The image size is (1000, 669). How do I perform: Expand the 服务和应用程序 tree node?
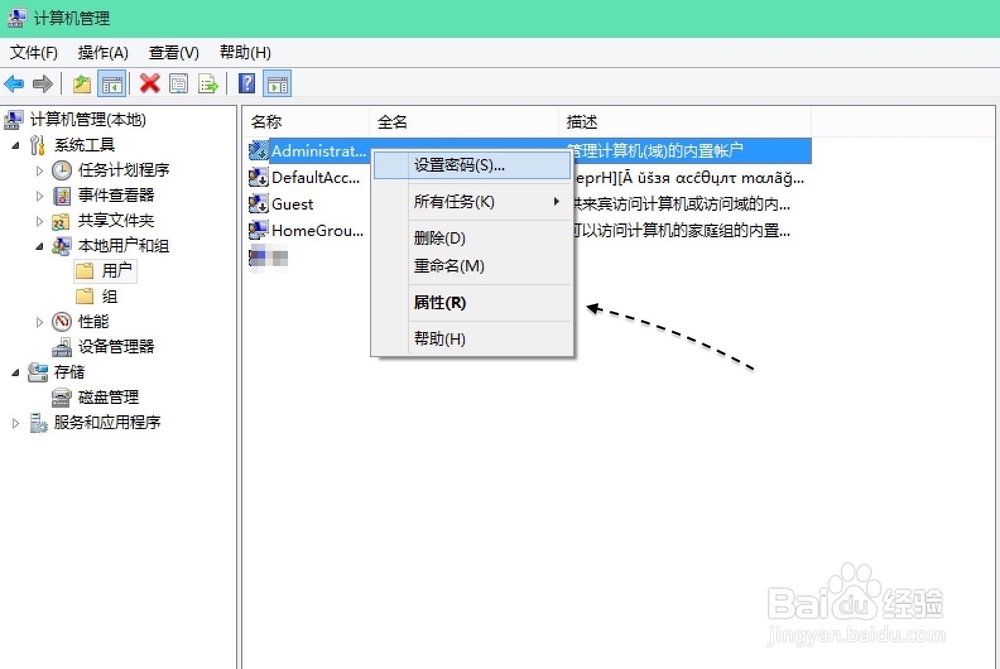(x=14, y=422)
